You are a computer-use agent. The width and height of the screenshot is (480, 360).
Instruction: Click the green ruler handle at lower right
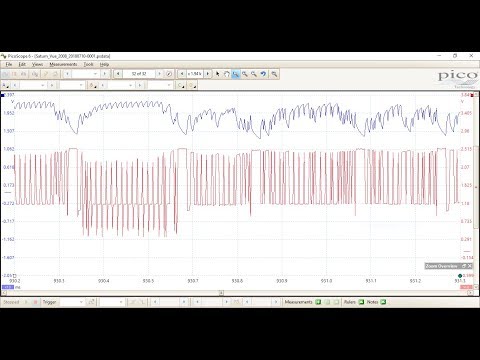pyautogui.click(x=460, y=276)
